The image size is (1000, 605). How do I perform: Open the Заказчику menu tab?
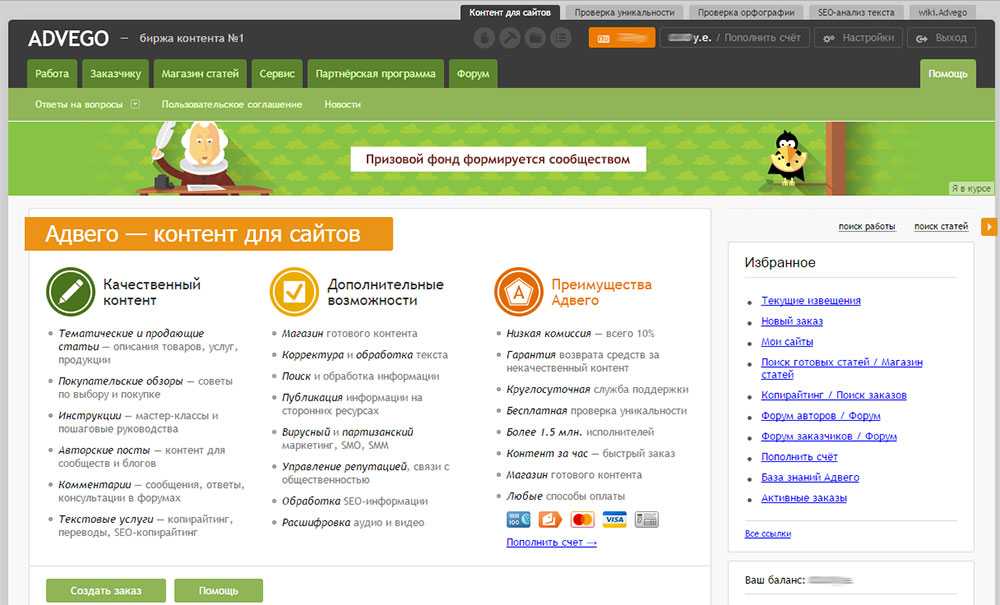pyautogui.click(x=115, y=73)
